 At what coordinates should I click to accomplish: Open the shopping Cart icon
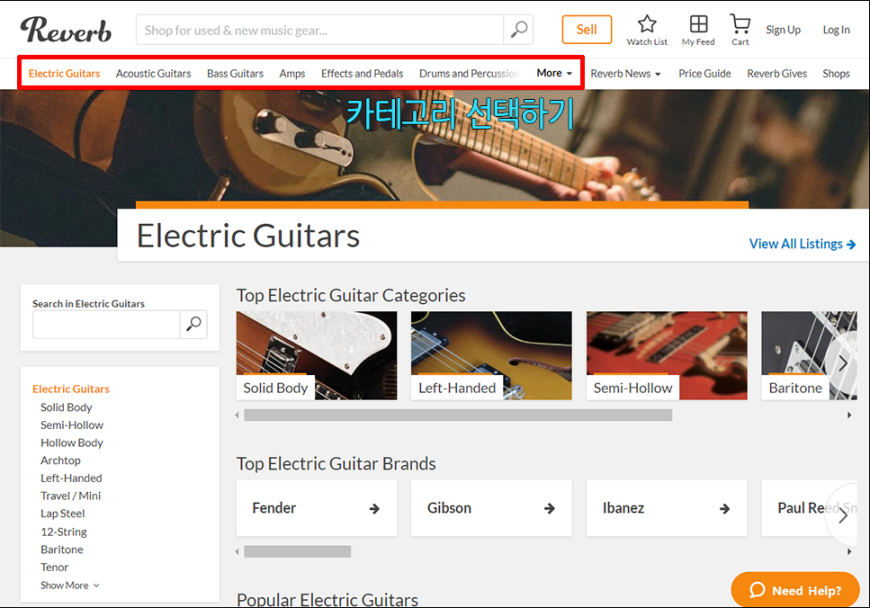point(740,24)
